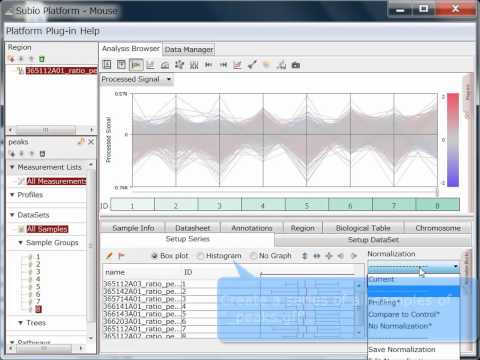The width and height of the screenshot is (480, 360).
Task: Click sample ID cell 8 below graph
Action: pyautogui.click(x=437, y=205)
